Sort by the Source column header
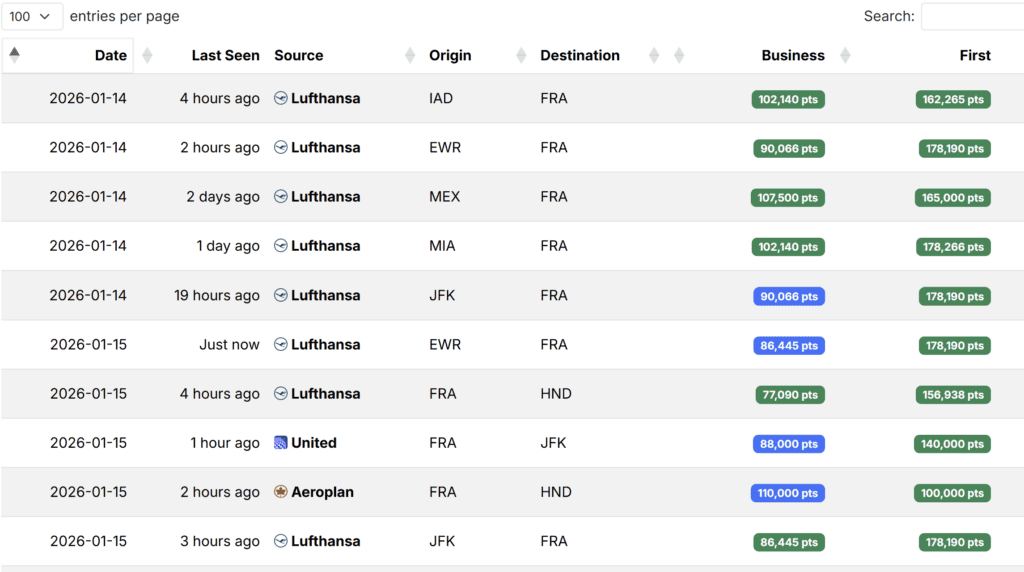 click(298, 56)
